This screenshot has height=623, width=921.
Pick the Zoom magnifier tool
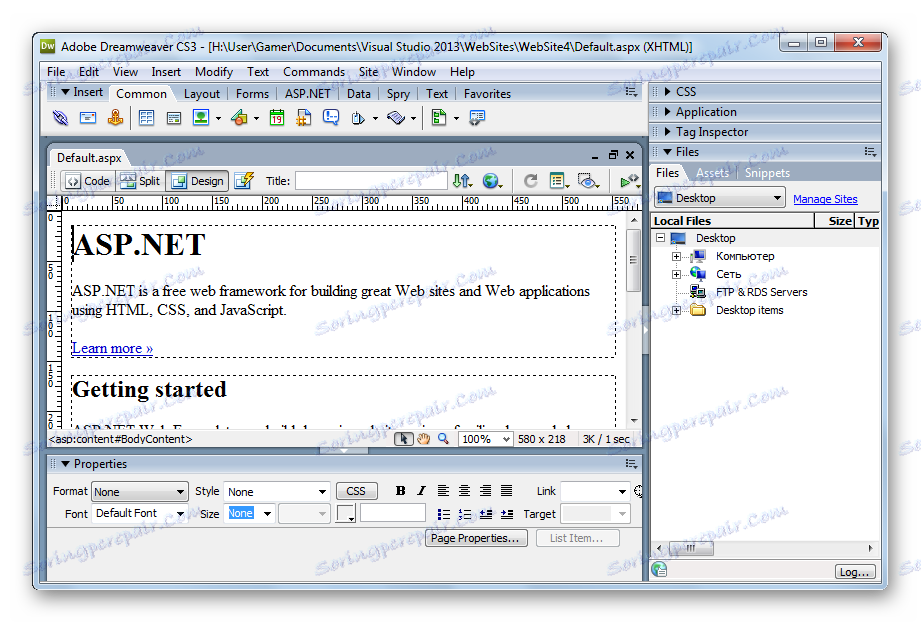pos(443,439)
